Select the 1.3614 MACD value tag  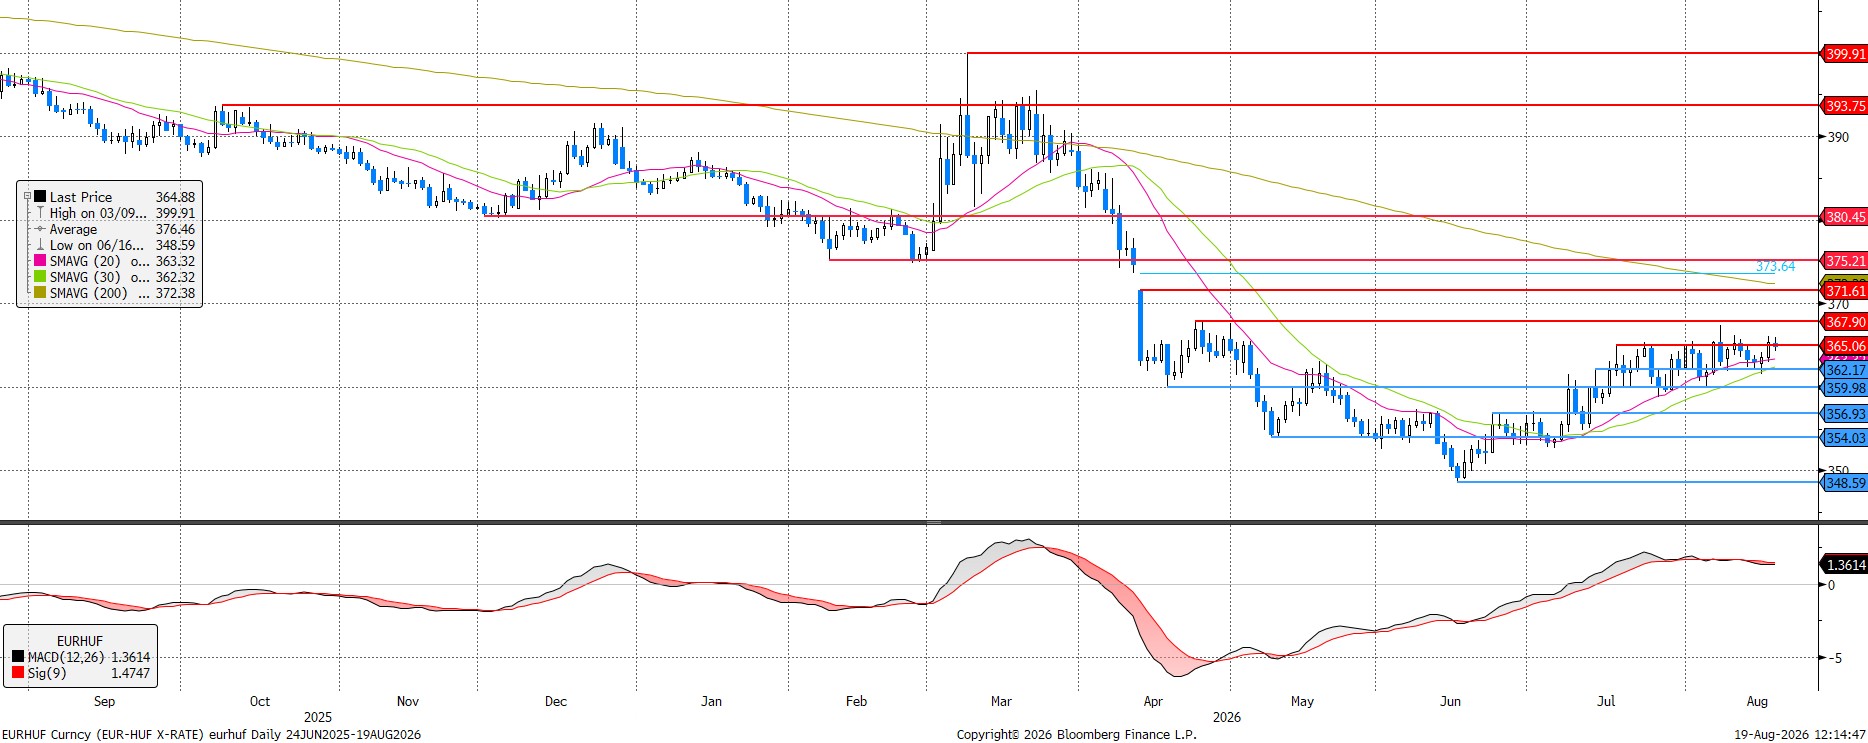1844,565
